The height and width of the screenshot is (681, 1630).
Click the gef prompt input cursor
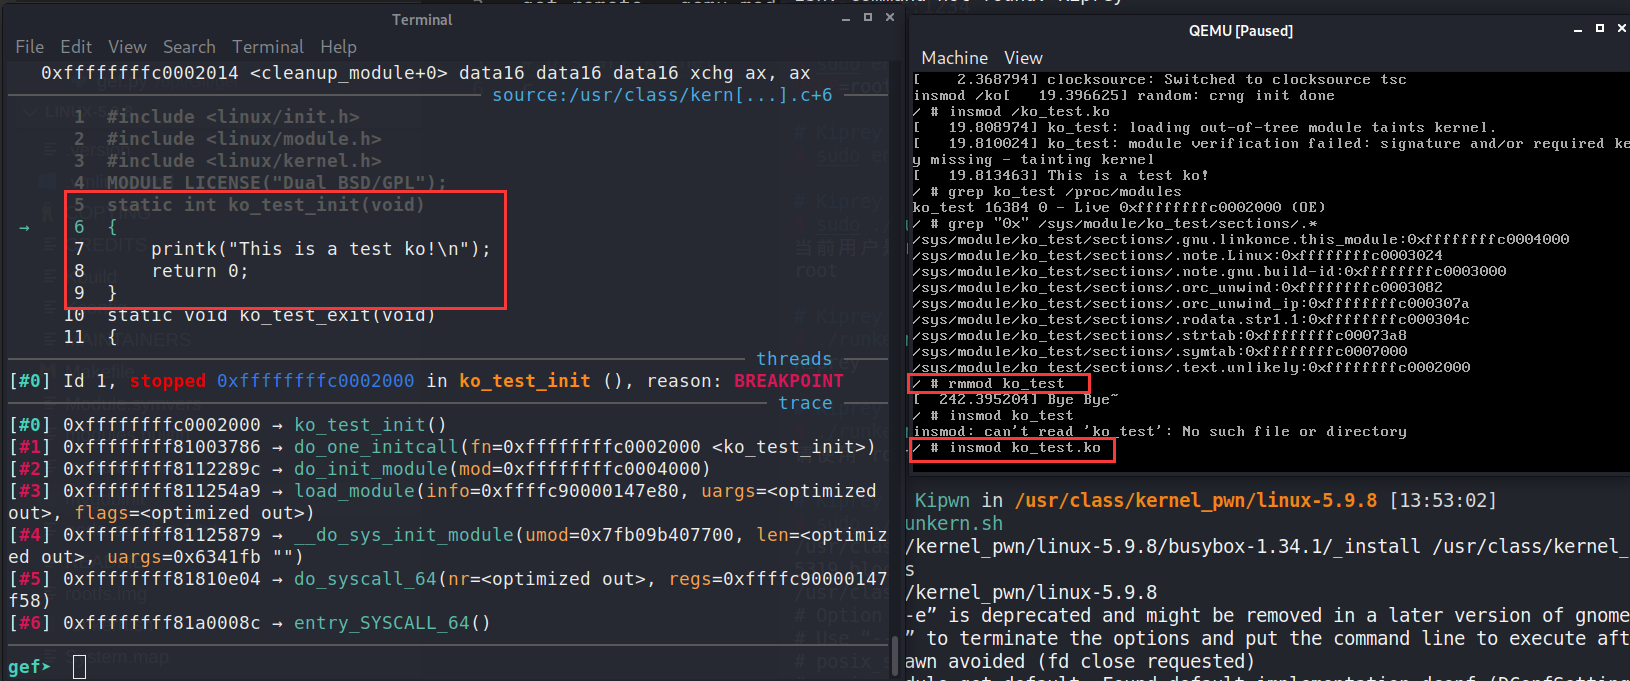[x=80, y=667]
